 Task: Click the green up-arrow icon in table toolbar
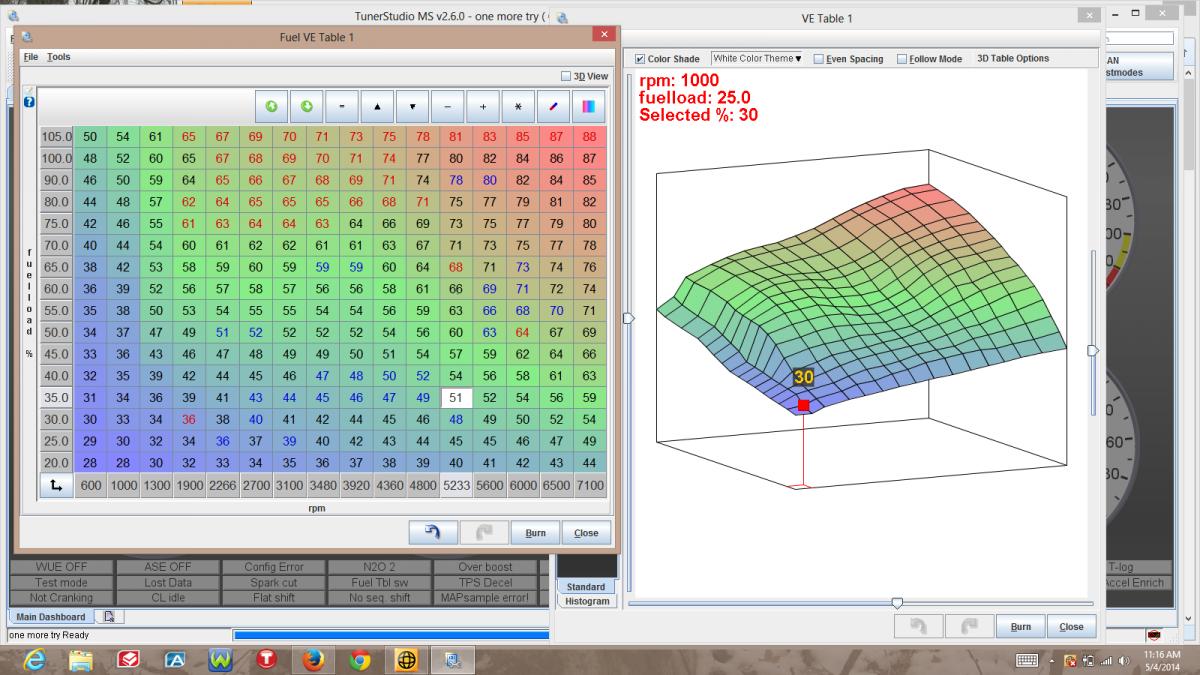271,106
